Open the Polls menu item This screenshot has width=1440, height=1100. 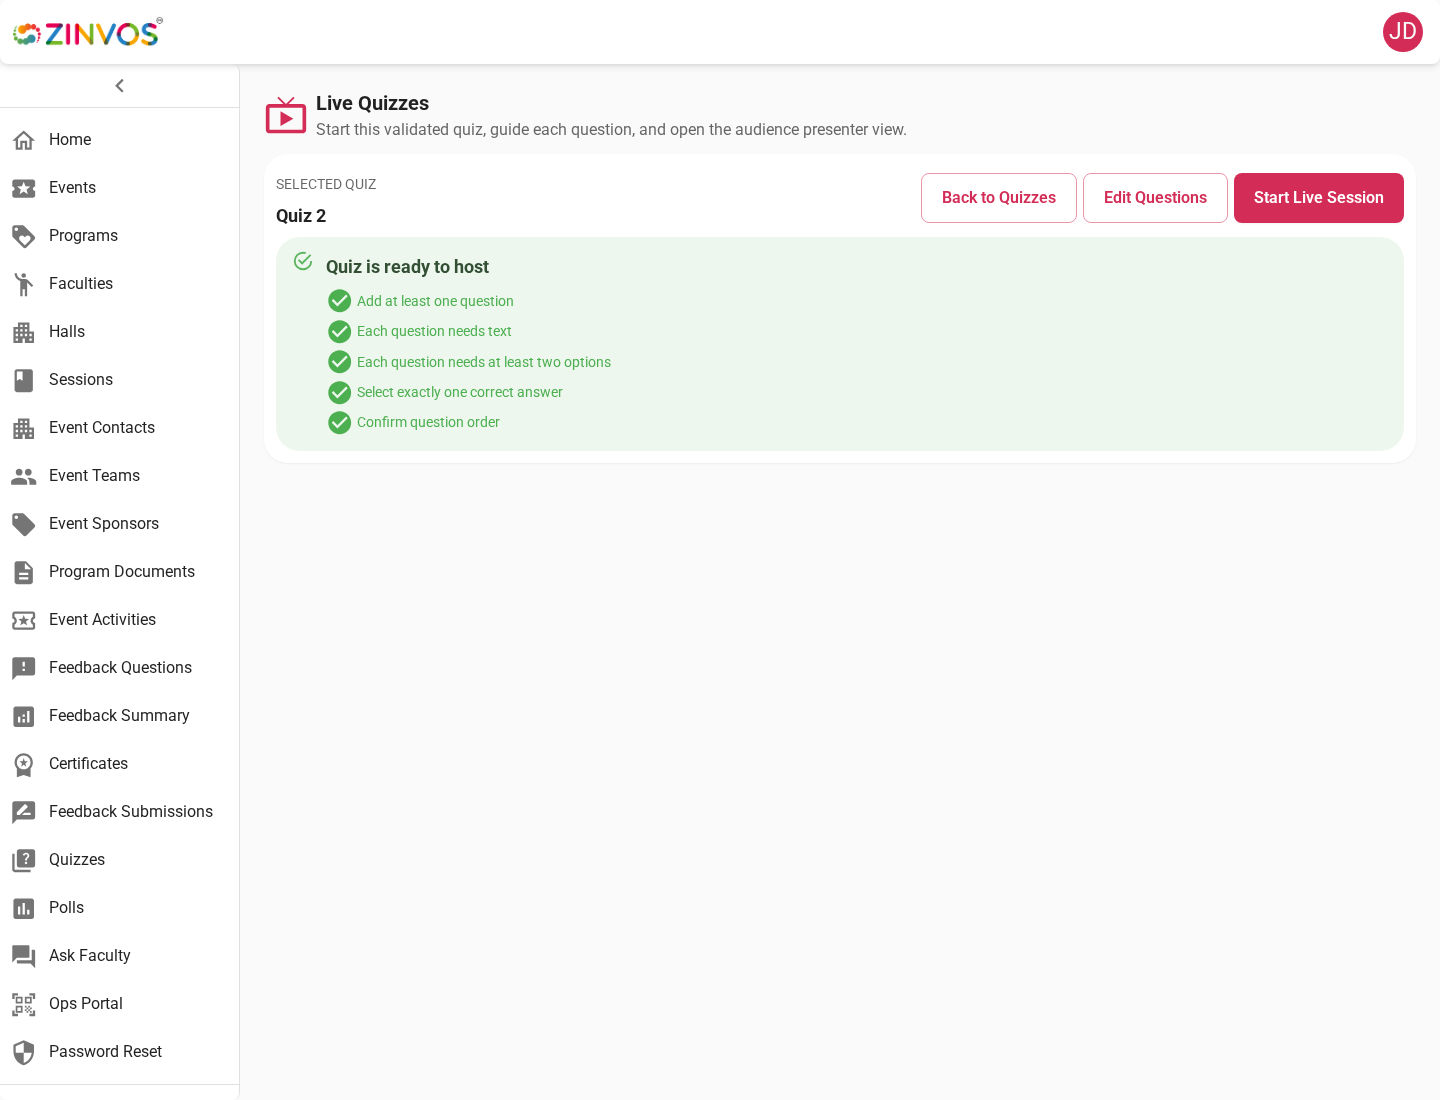120,908
